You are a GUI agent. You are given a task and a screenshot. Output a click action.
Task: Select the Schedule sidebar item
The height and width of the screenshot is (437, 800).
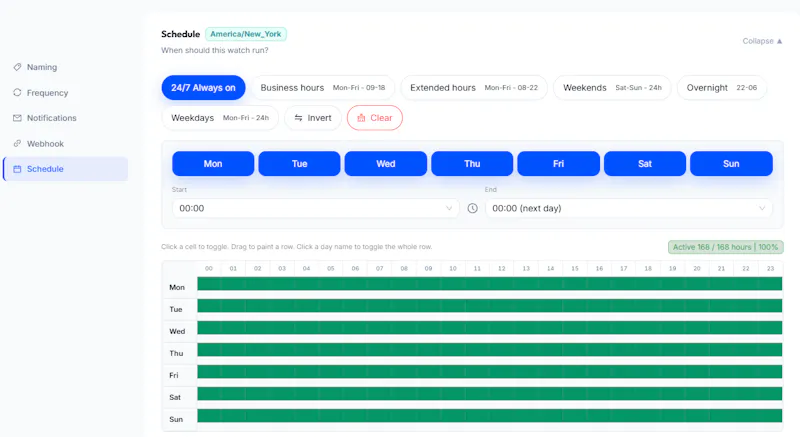(x=65, y=169)
